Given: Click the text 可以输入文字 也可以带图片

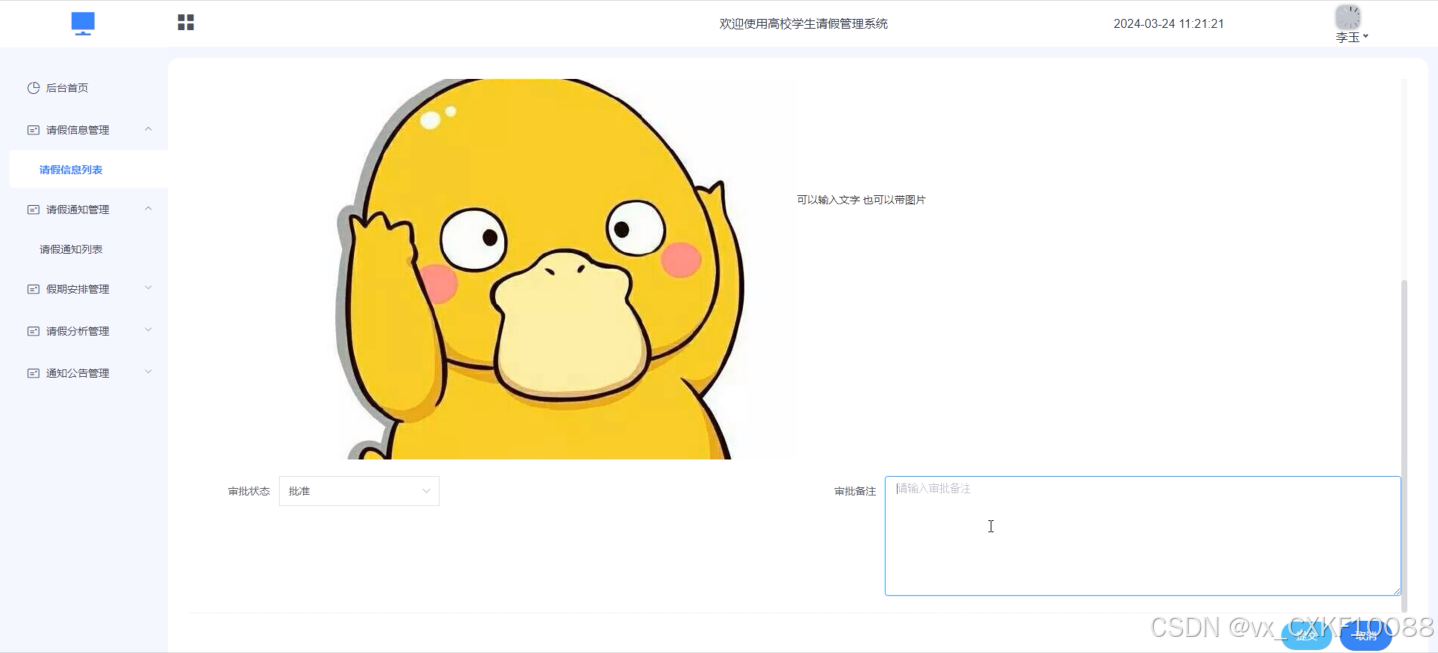Looking at the screenshot, I should coord(861,200).
